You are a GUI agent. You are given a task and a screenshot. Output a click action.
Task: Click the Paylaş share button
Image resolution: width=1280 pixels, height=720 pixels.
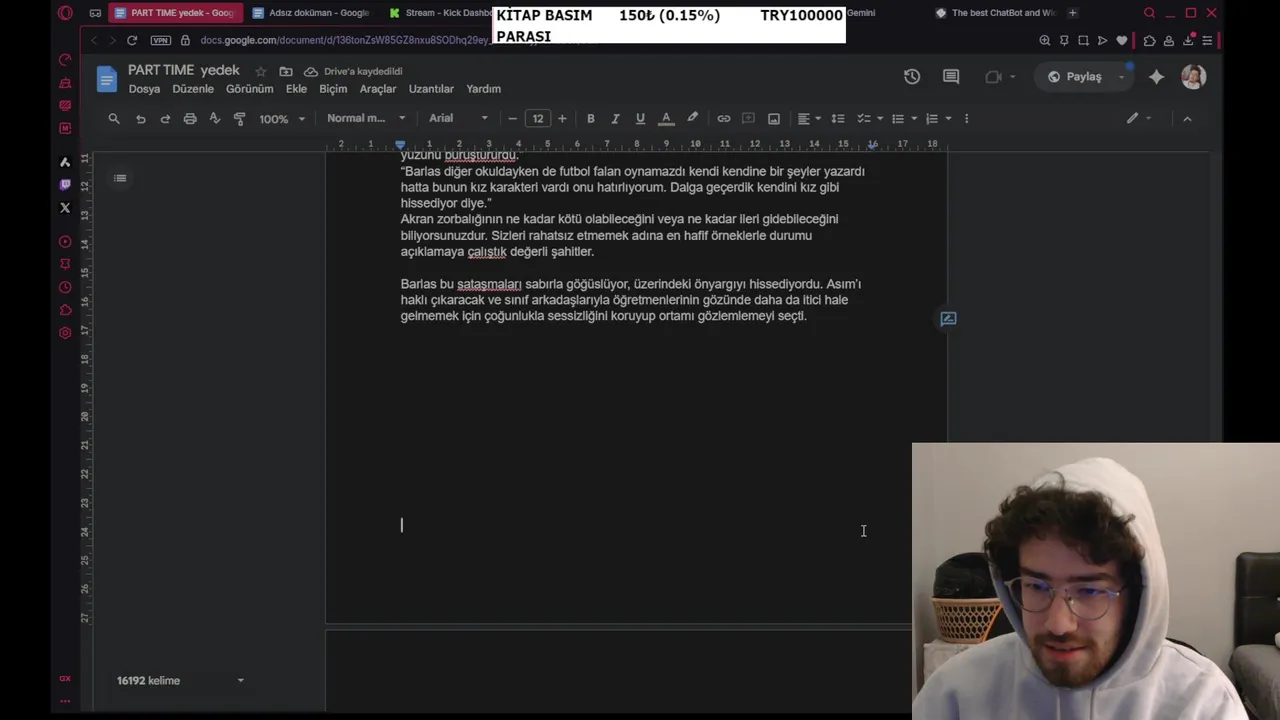[x=1075, y=76]
